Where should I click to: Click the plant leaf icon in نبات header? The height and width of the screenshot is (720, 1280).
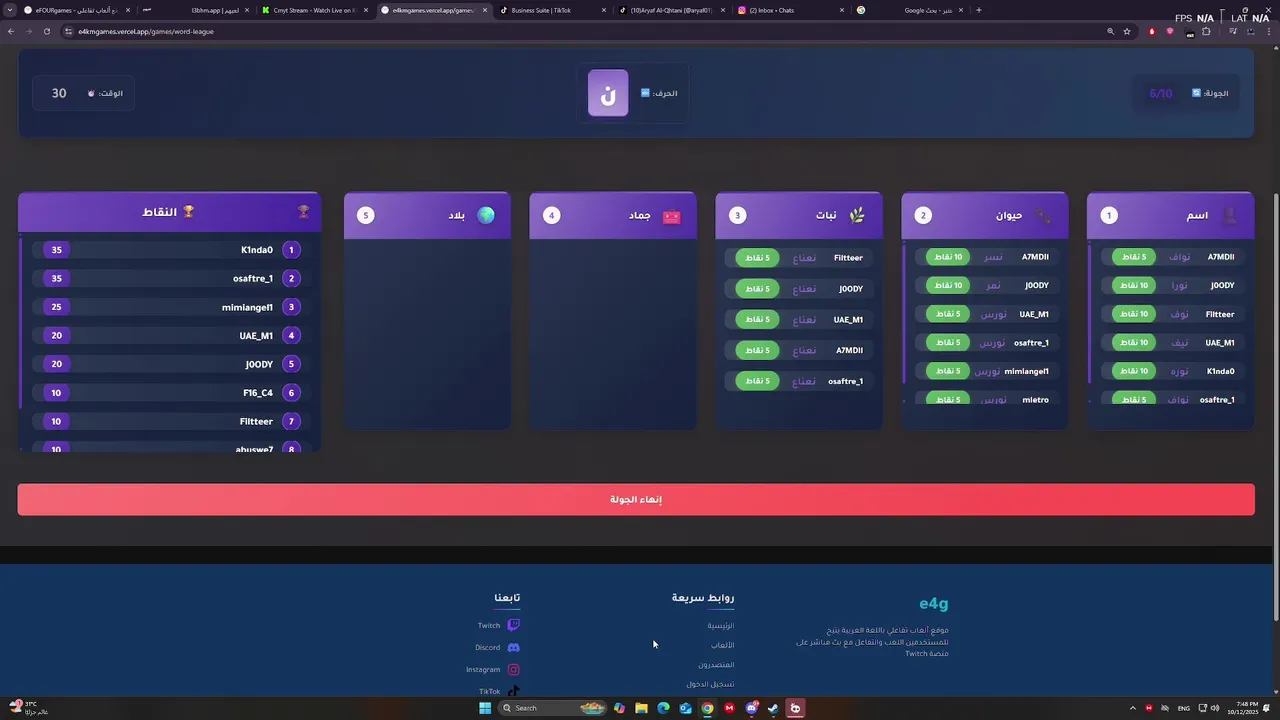pyautogui.click(x=857, y=215)
